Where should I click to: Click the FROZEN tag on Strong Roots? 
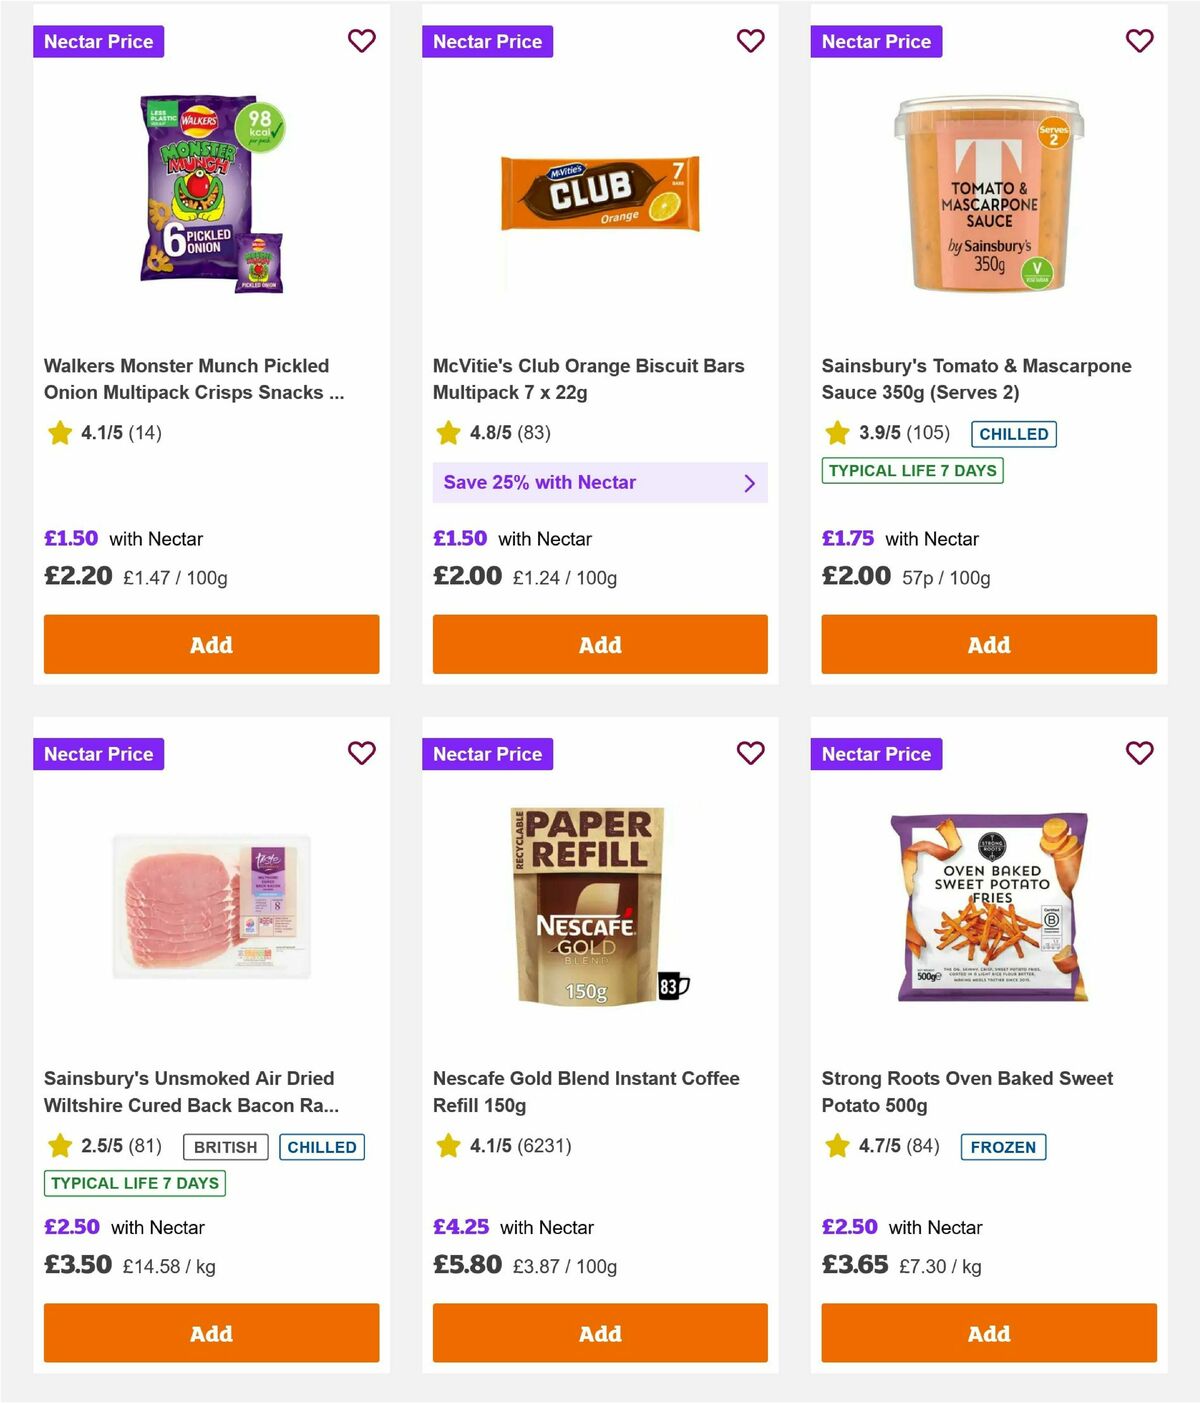(1003, 1147)
